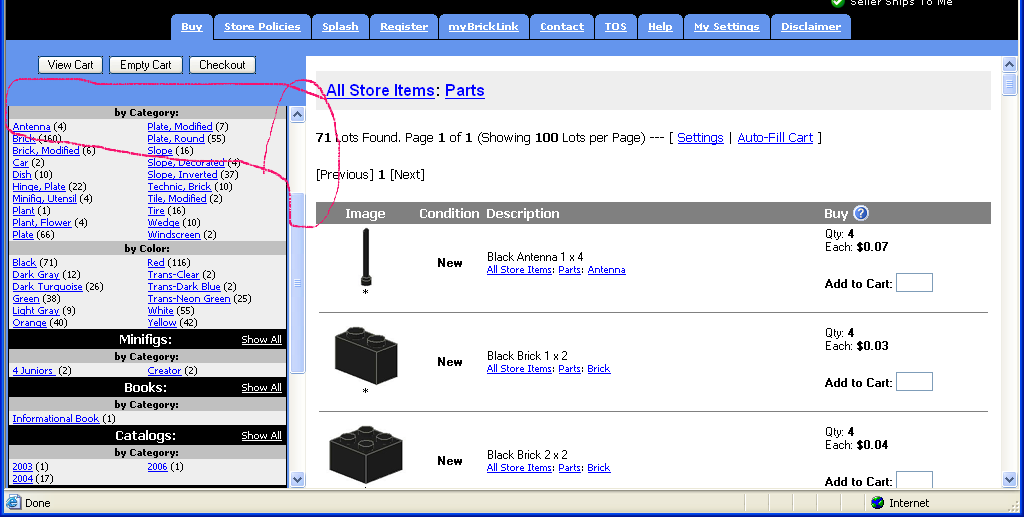Switch to the Buy tab

pos(191,27)
